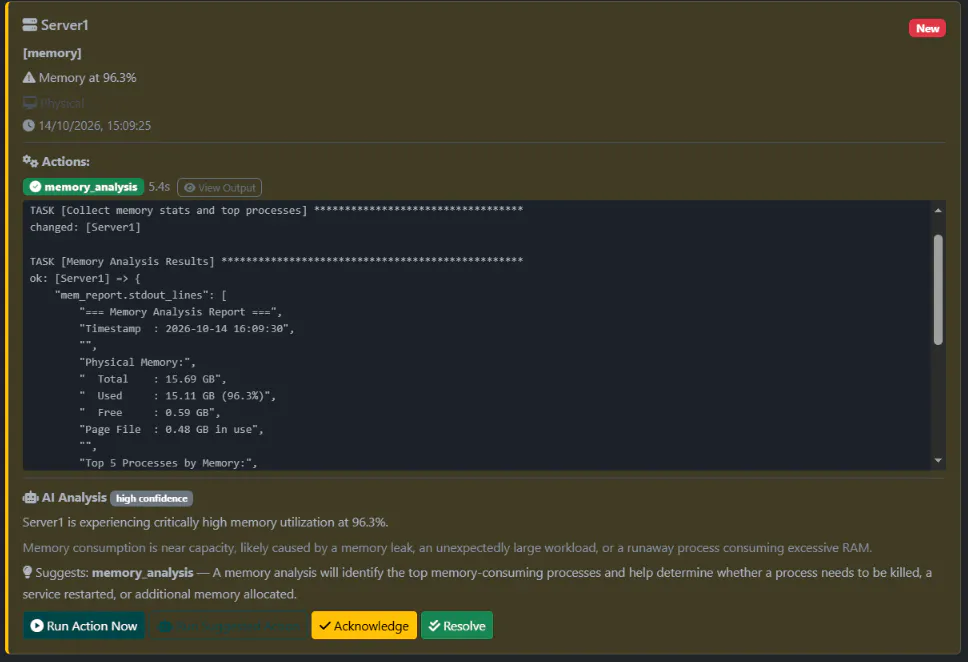Click the line 'TASK [Collect memory stats and top processes]'
The image size is (968, 662).
point(276,210)
